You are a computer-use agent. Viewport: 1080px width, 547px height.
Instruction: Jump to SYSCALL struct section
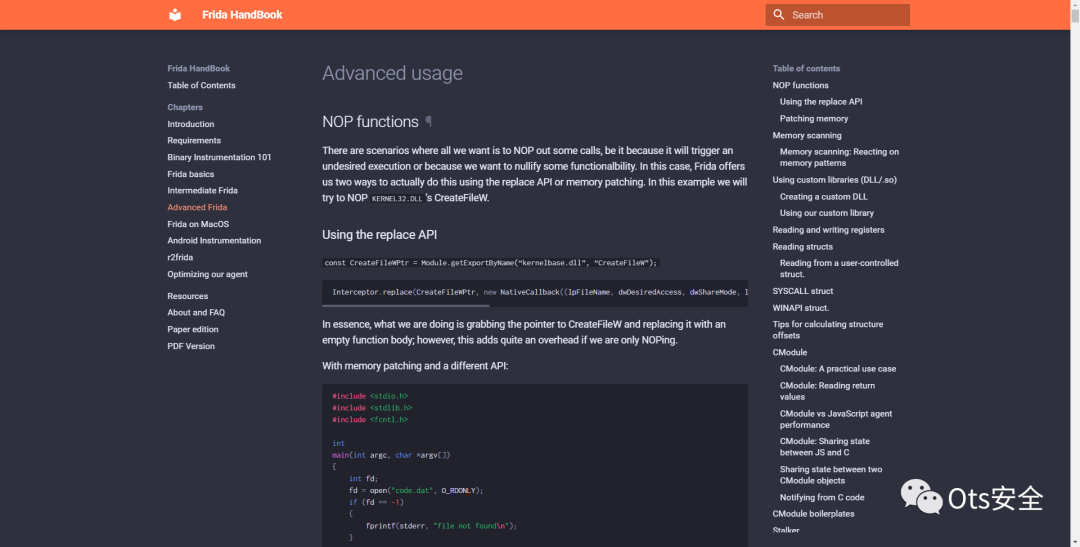[x=803, y=291]
